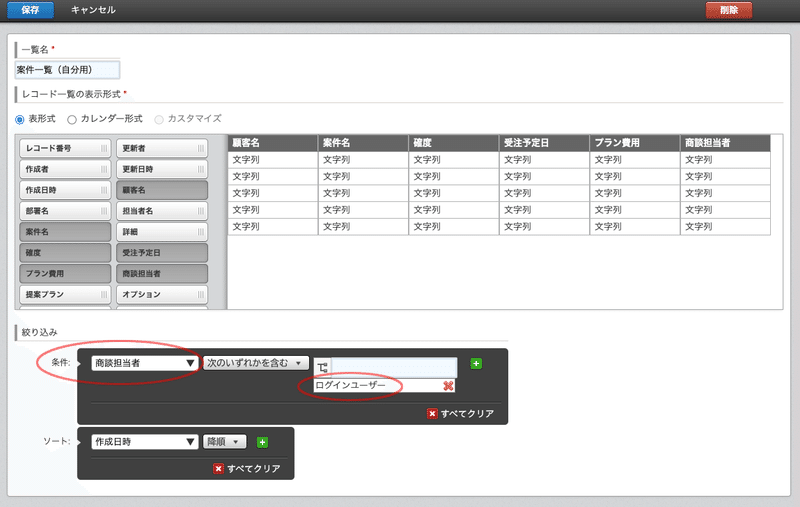Click the 確度 column header
This screenshot has height=507, width=800.
point(454,143)
